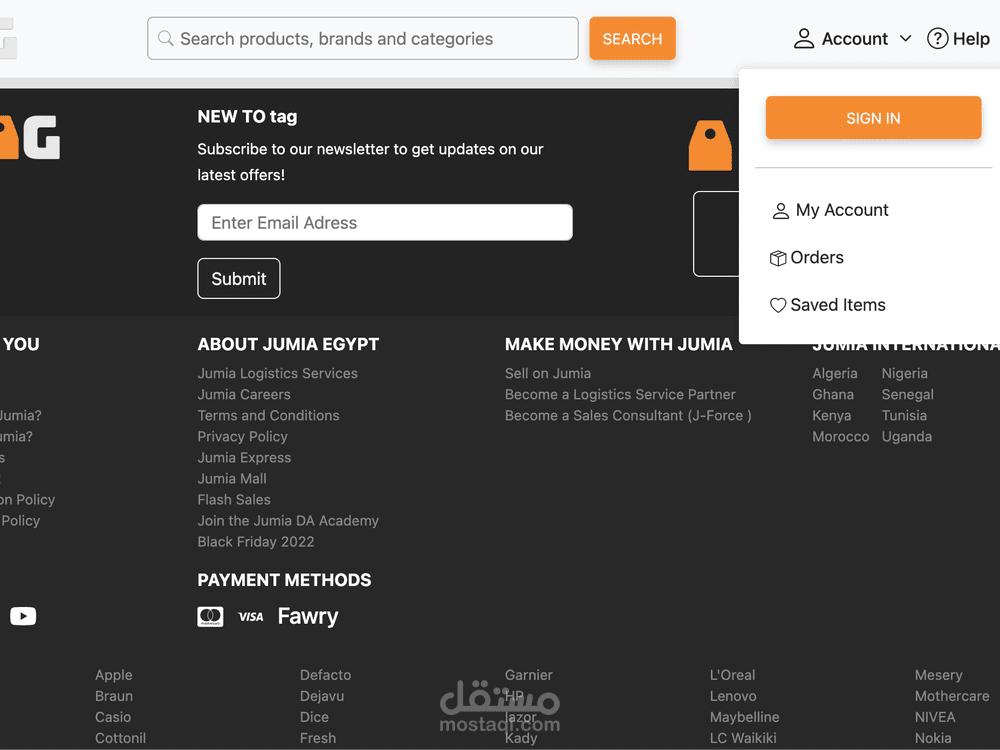Viewport: 1000px width, 750px height.
Task: Open Flash Sales link
Action: click(x=234, y=499)
